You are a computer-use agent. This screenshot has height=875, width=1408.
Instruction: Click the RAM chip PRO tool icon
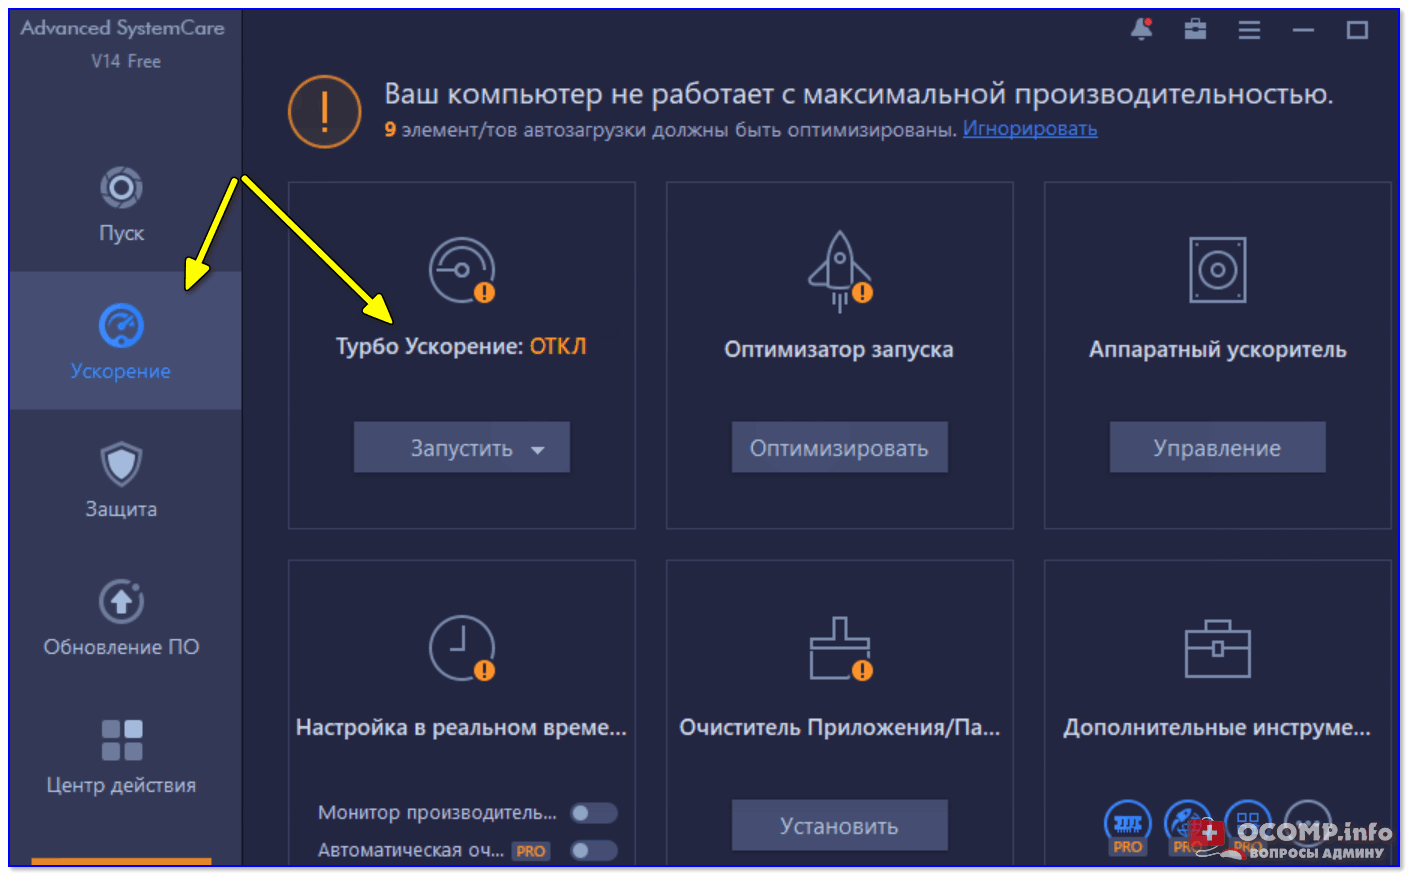pos(1127,824)
